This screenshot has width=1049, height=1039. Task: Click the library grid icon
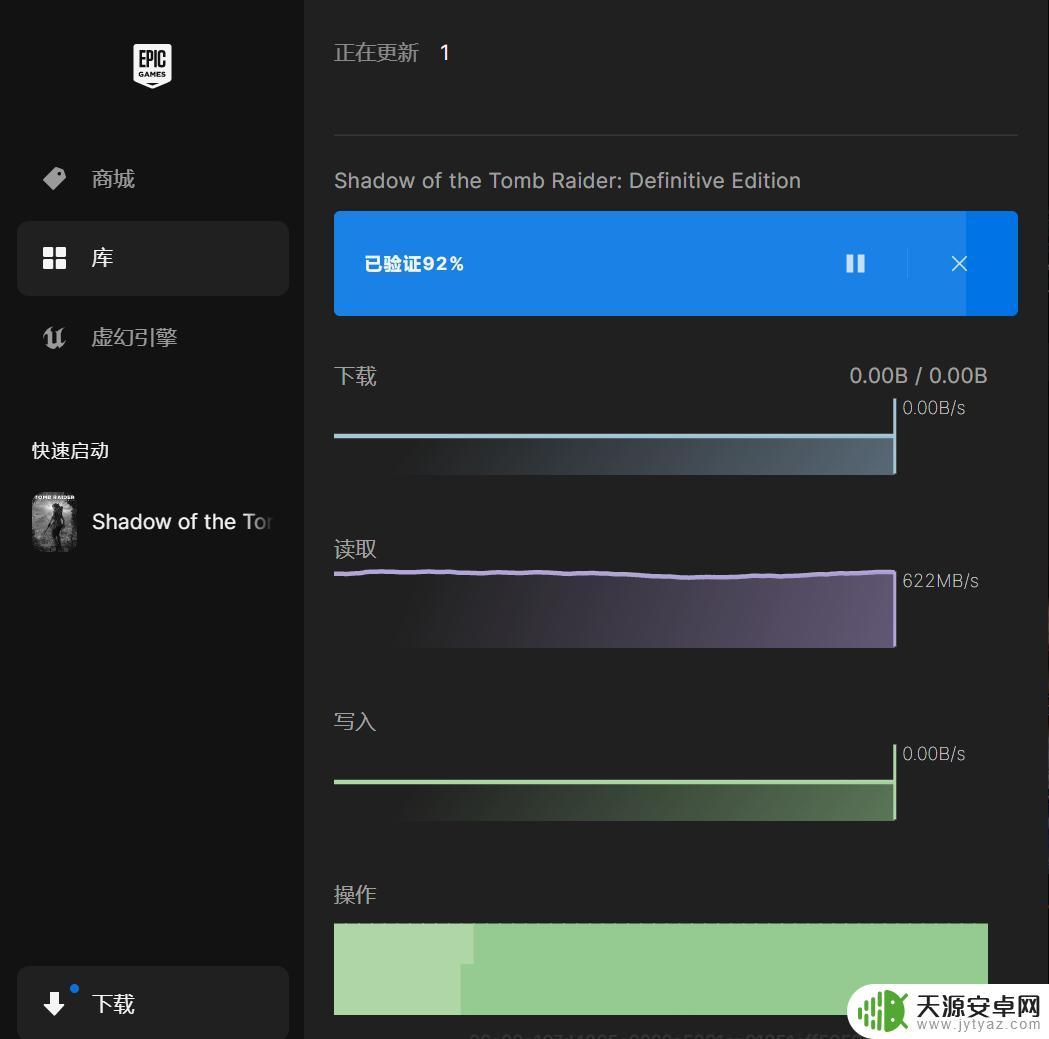point(54,258)
